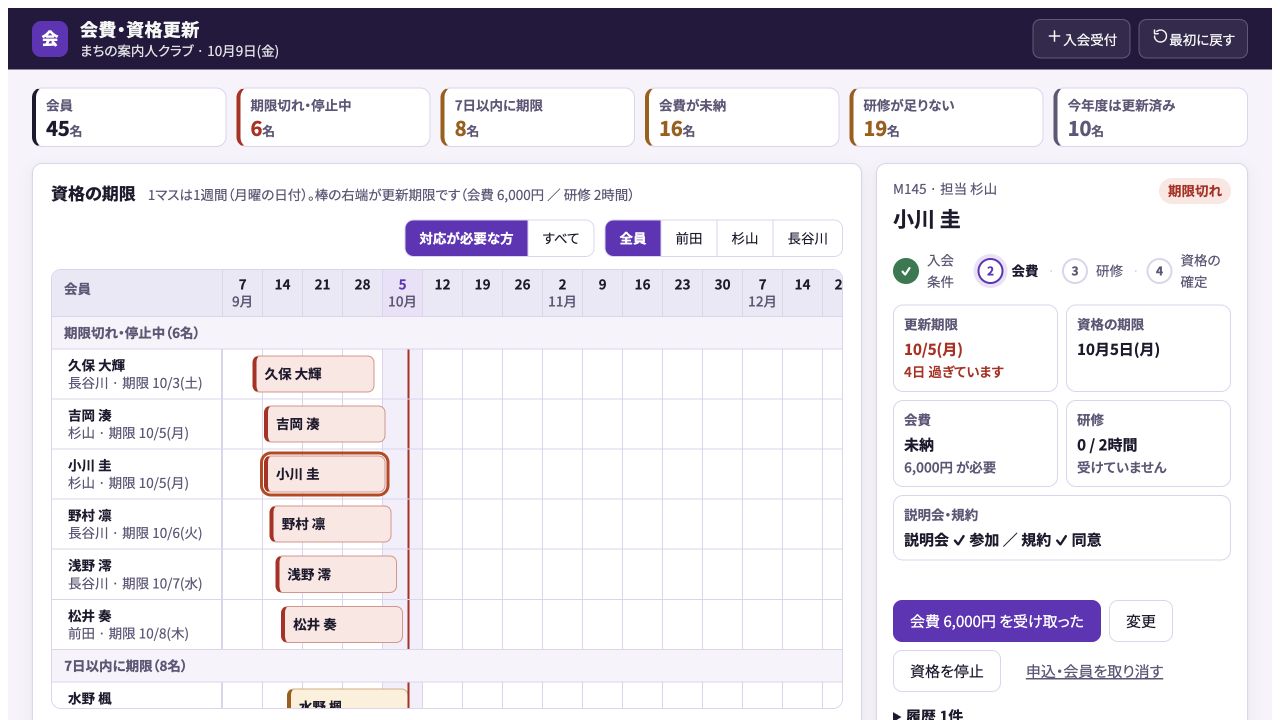This screenshot has height=720, width=1280.
Task: Click 会費 6,000円 を受け取った button
Action: (x=997, y=621)
